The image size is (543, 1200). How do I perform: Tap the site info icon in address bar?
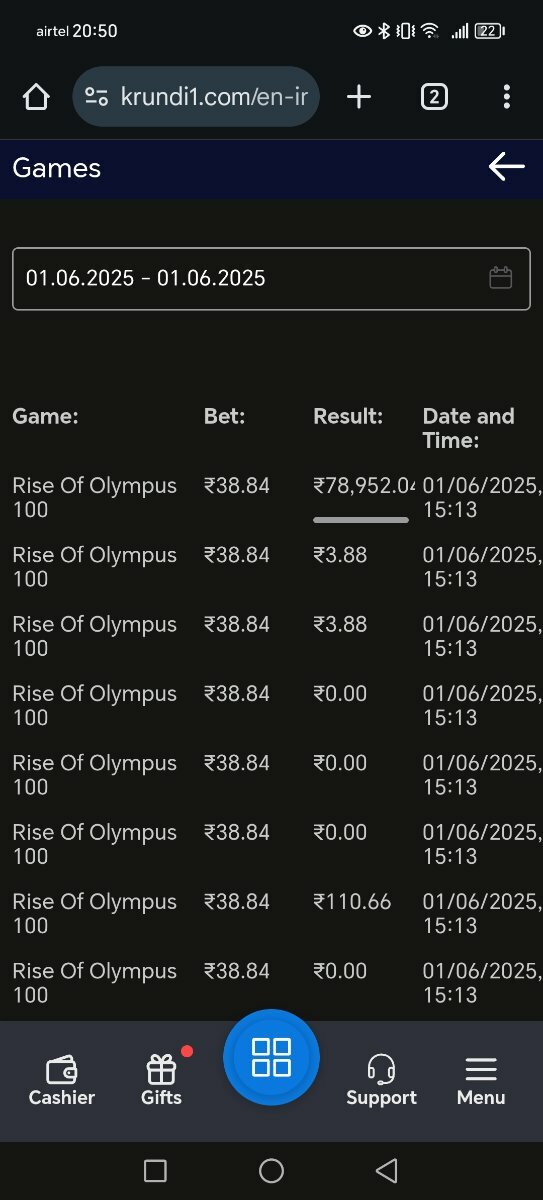pyautogui.click(x=96, y=97)
